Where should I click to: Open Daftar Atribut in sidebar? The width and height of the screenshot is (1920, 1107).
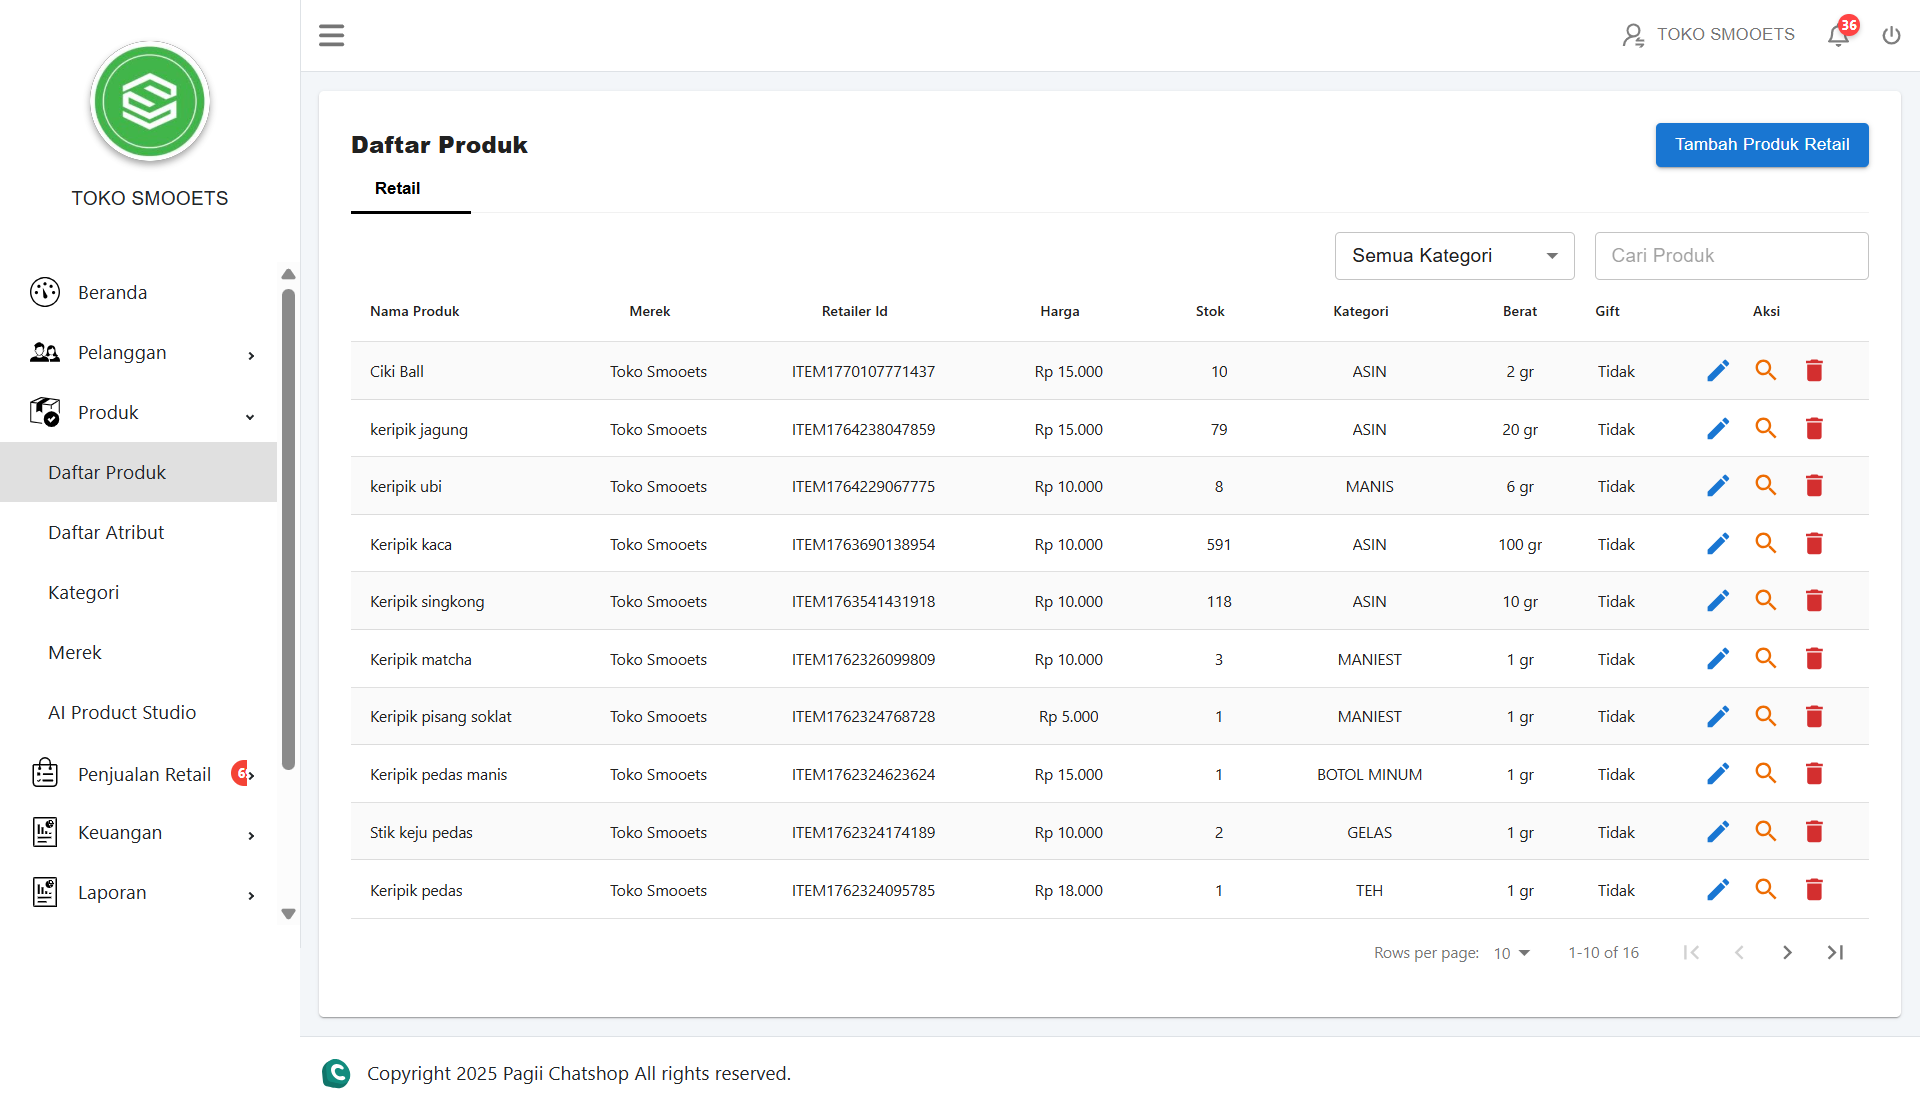[106, 533]
